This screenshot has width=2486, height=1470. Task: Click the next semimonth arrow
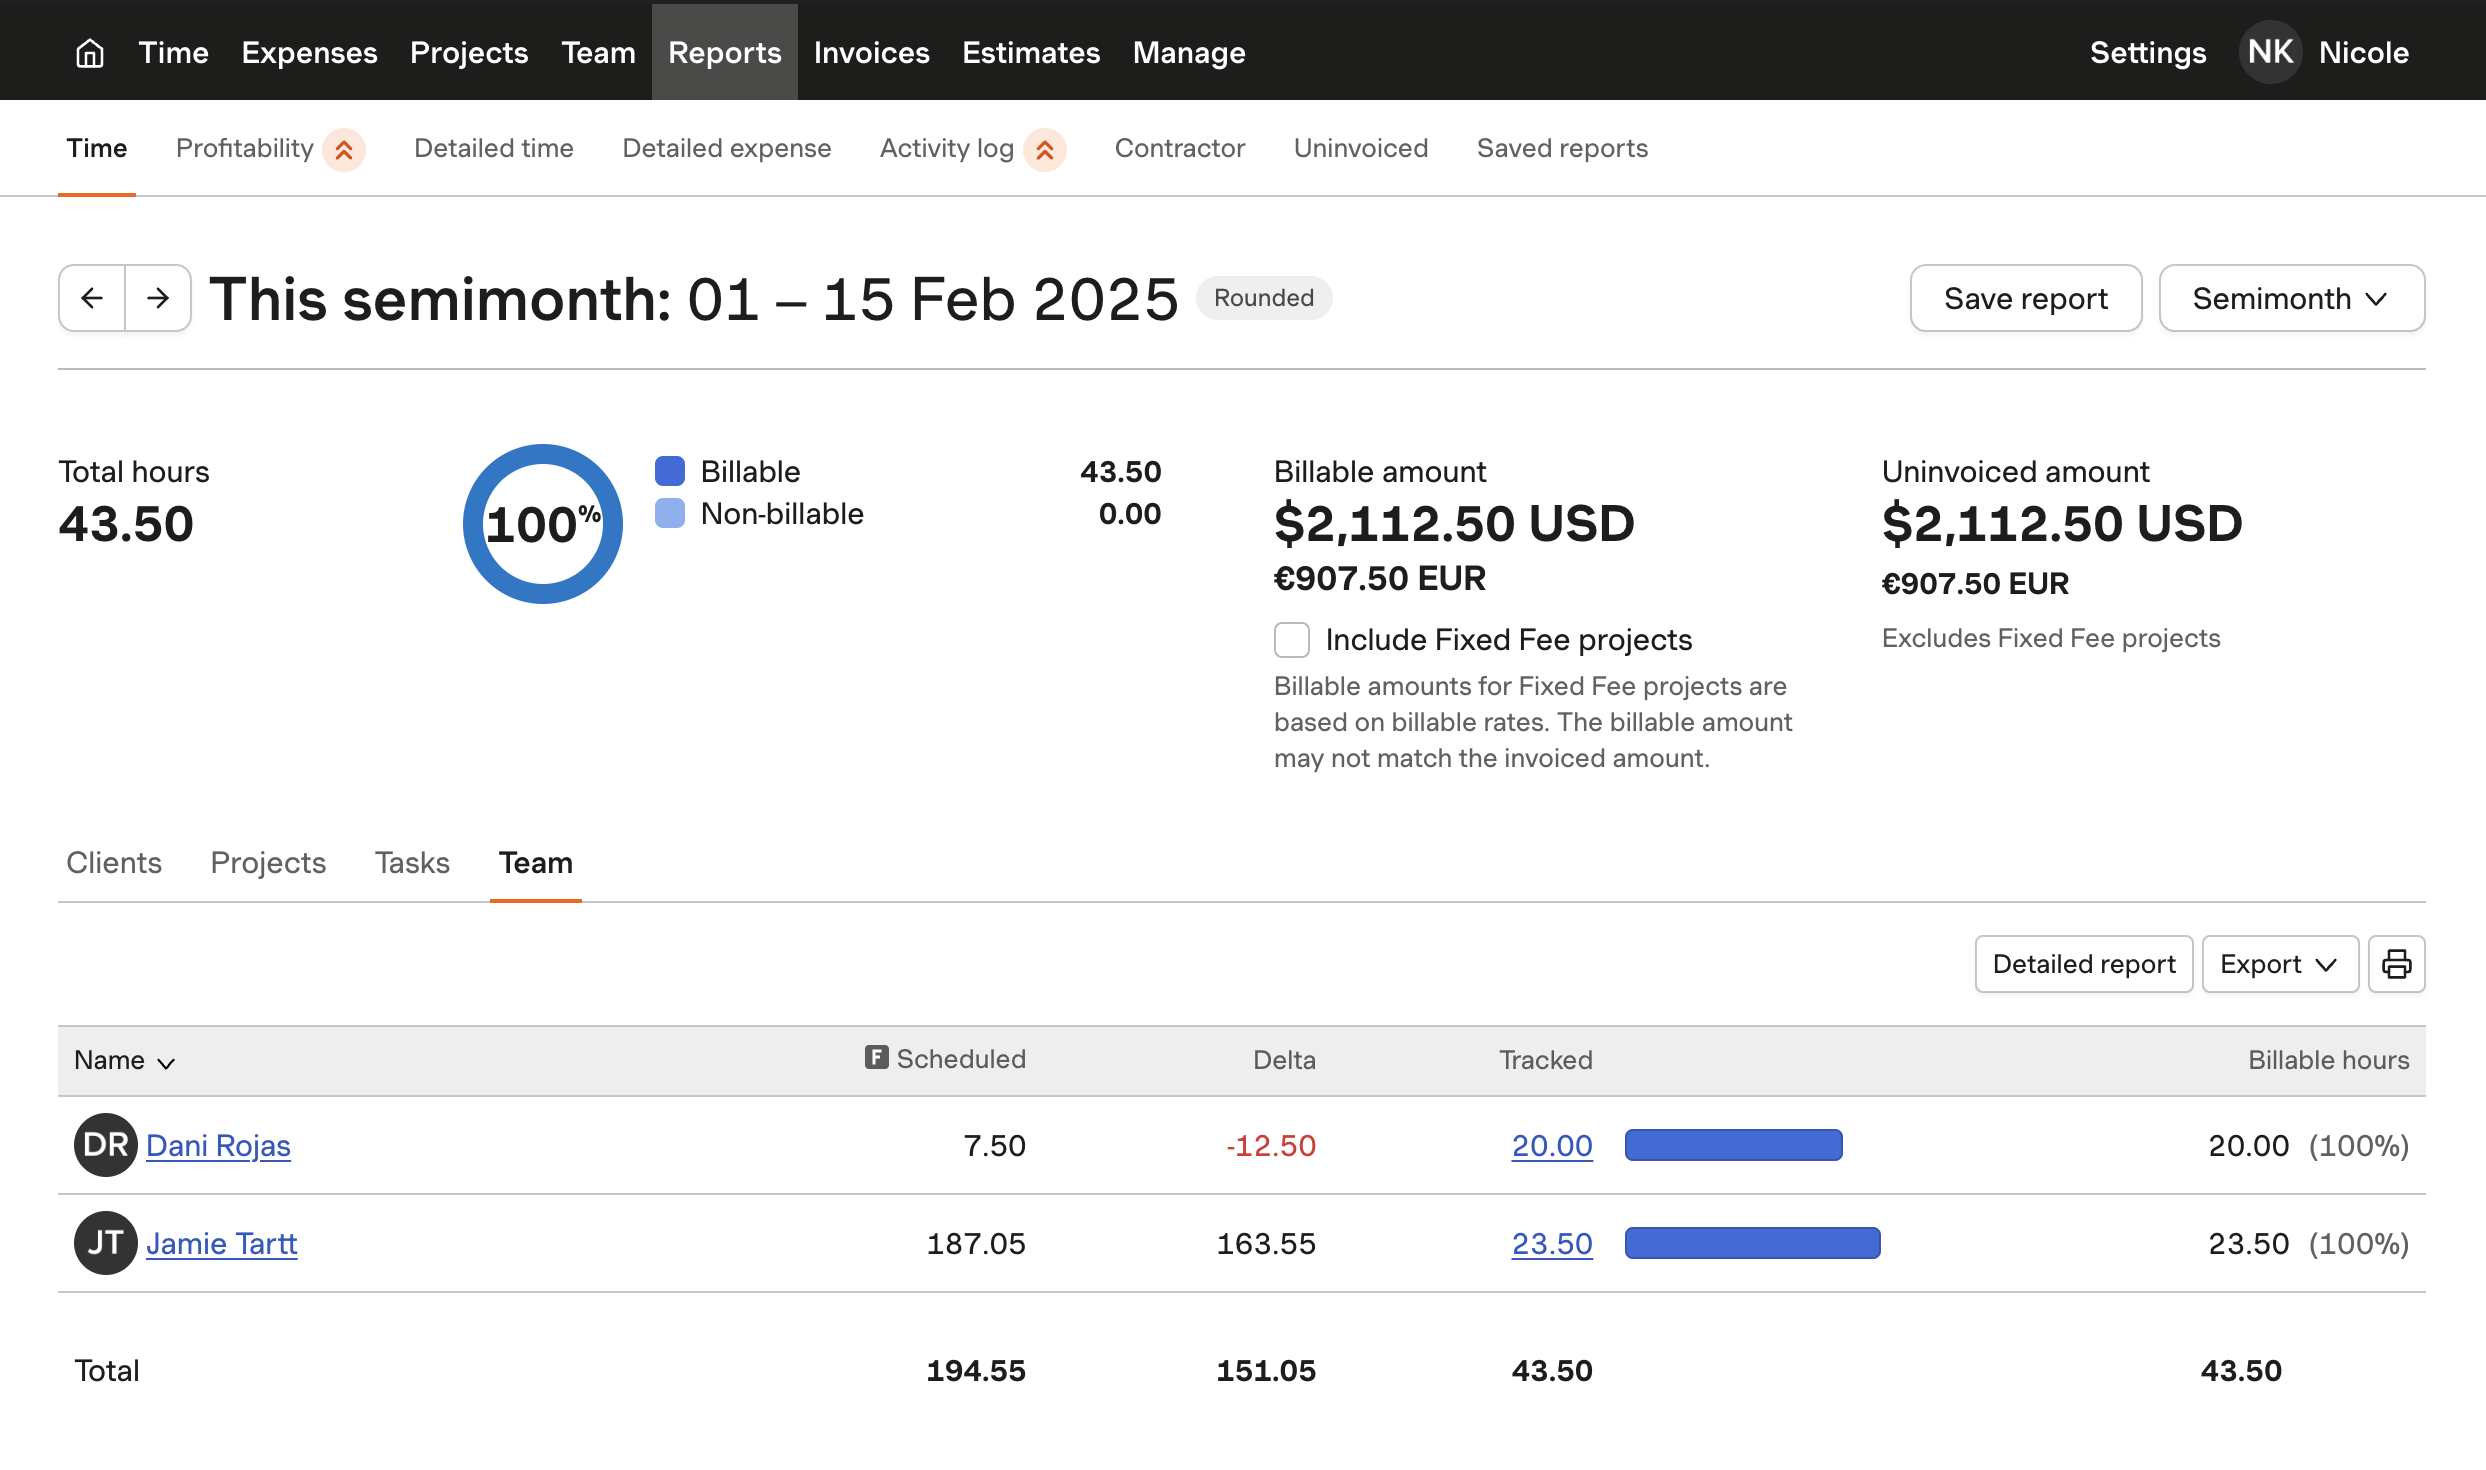point(158,298)
